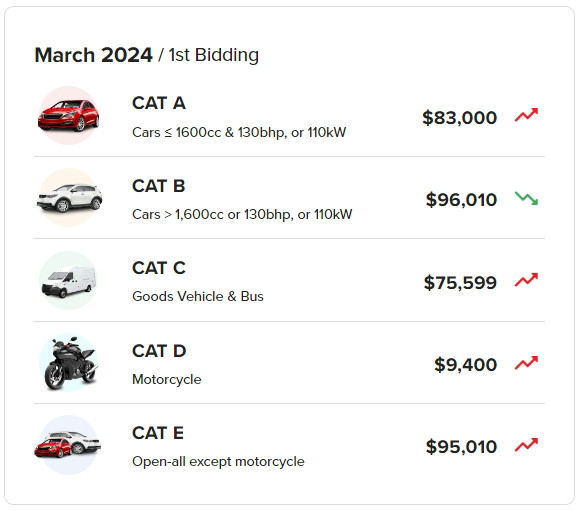
Task: Select the white van CAT C icon
Action: click(x=68, y=280)
